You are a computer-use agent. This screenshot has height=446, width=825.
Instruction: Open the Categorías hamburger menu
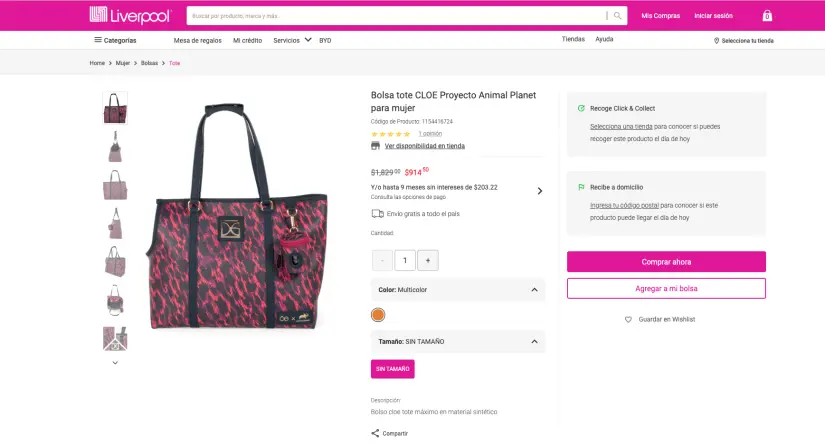coord(98,40)
